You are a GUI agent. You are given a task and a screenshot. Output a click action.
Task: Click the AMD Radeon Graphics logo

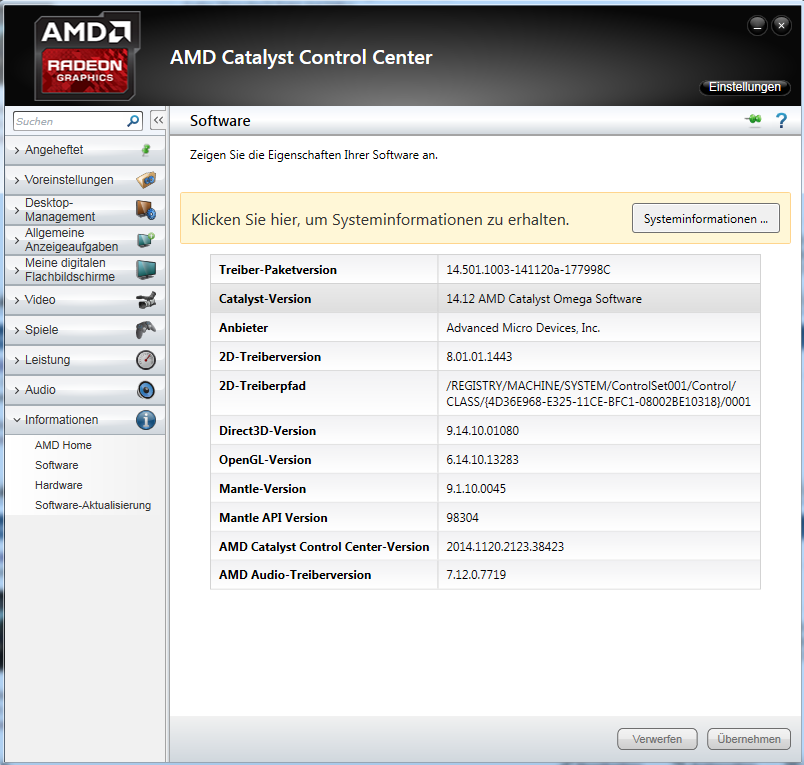(87, 56)
